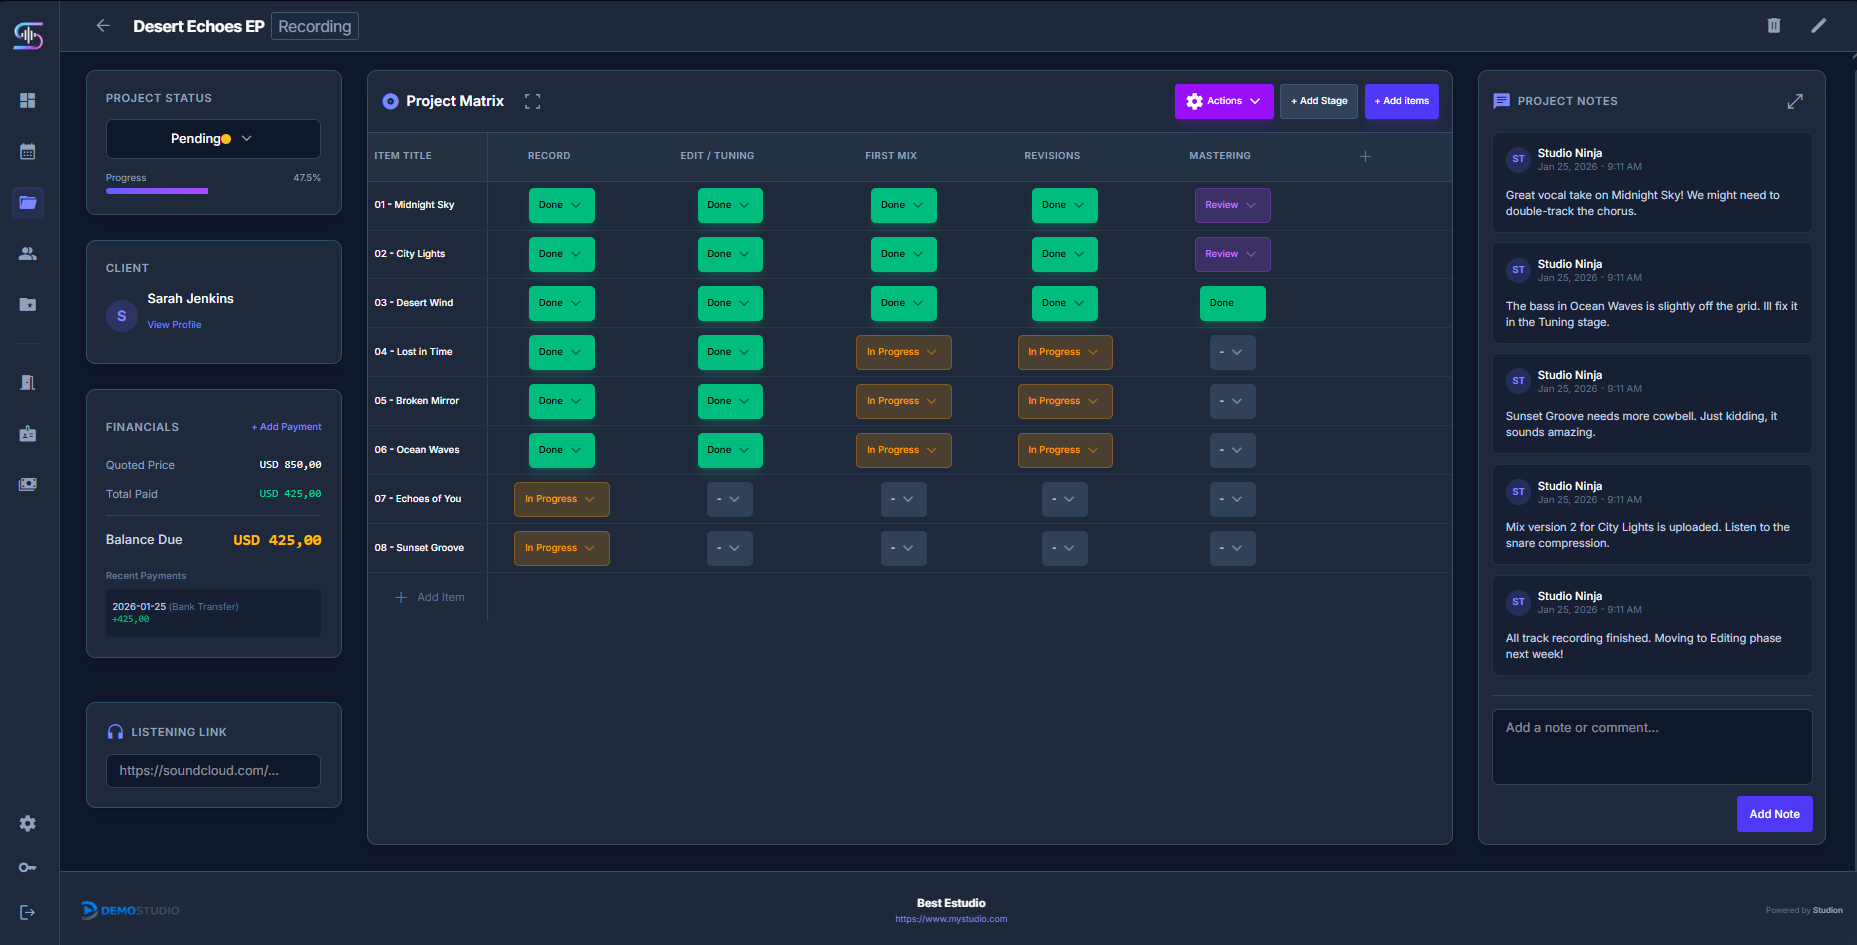Click Add Payment in the Financials panel

[286, 426]
